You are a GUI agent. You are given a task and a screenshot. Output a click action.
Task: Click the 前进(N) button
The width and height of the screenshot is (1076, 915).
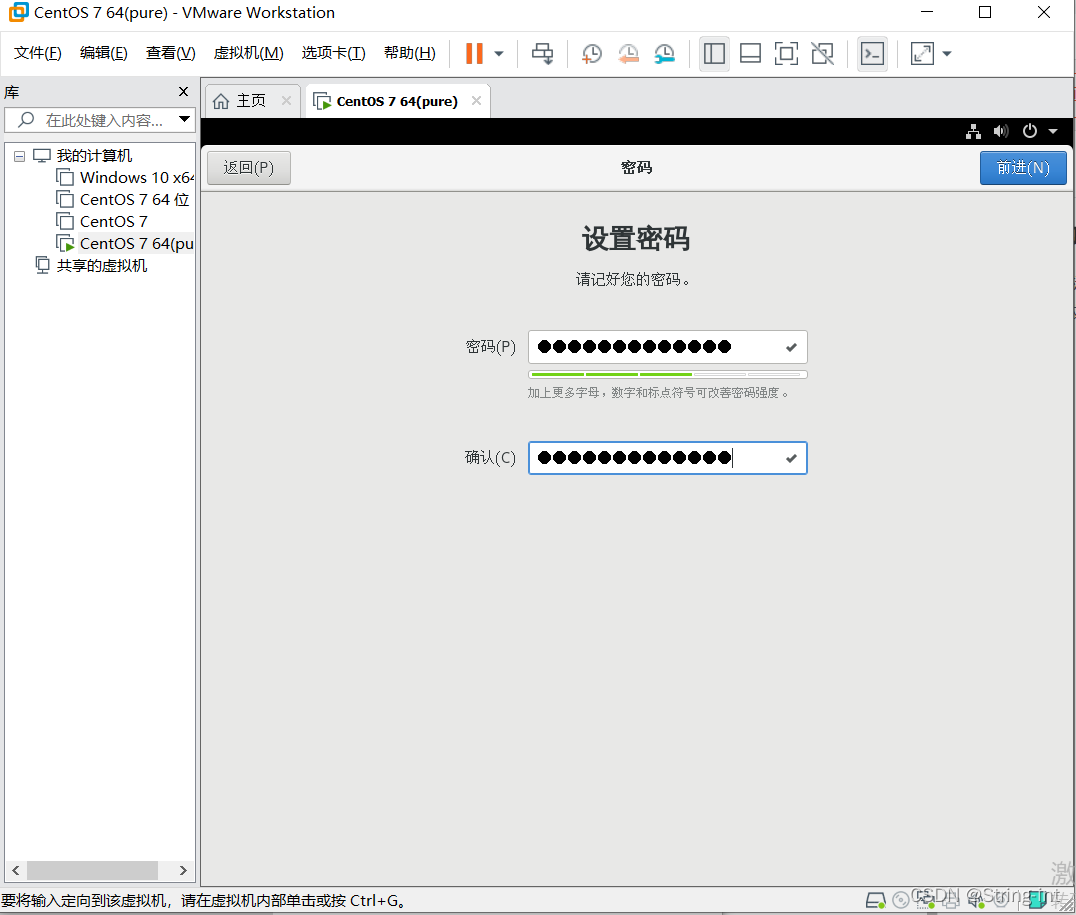coord(1022,168)
